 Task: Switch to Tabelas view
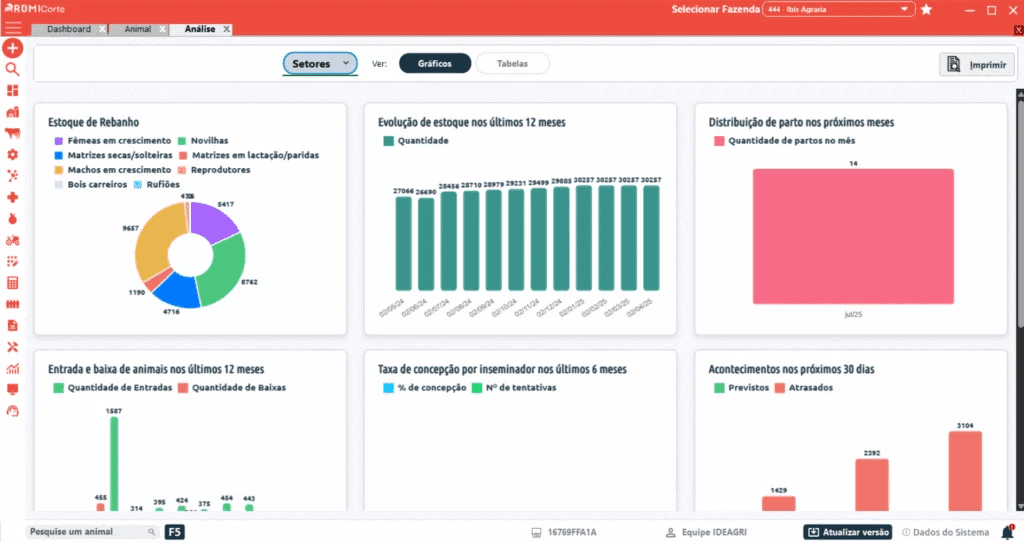click(513, 63)
